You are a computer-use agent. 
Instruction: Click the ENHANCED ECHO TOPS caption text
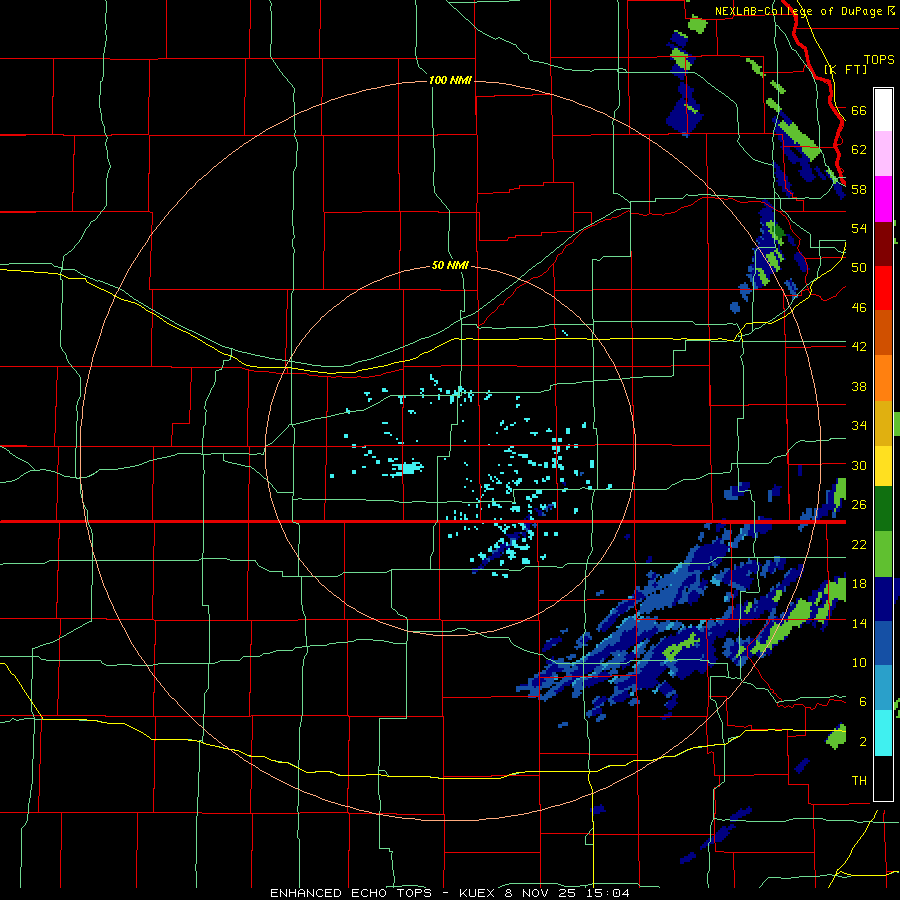coord(350,893)
